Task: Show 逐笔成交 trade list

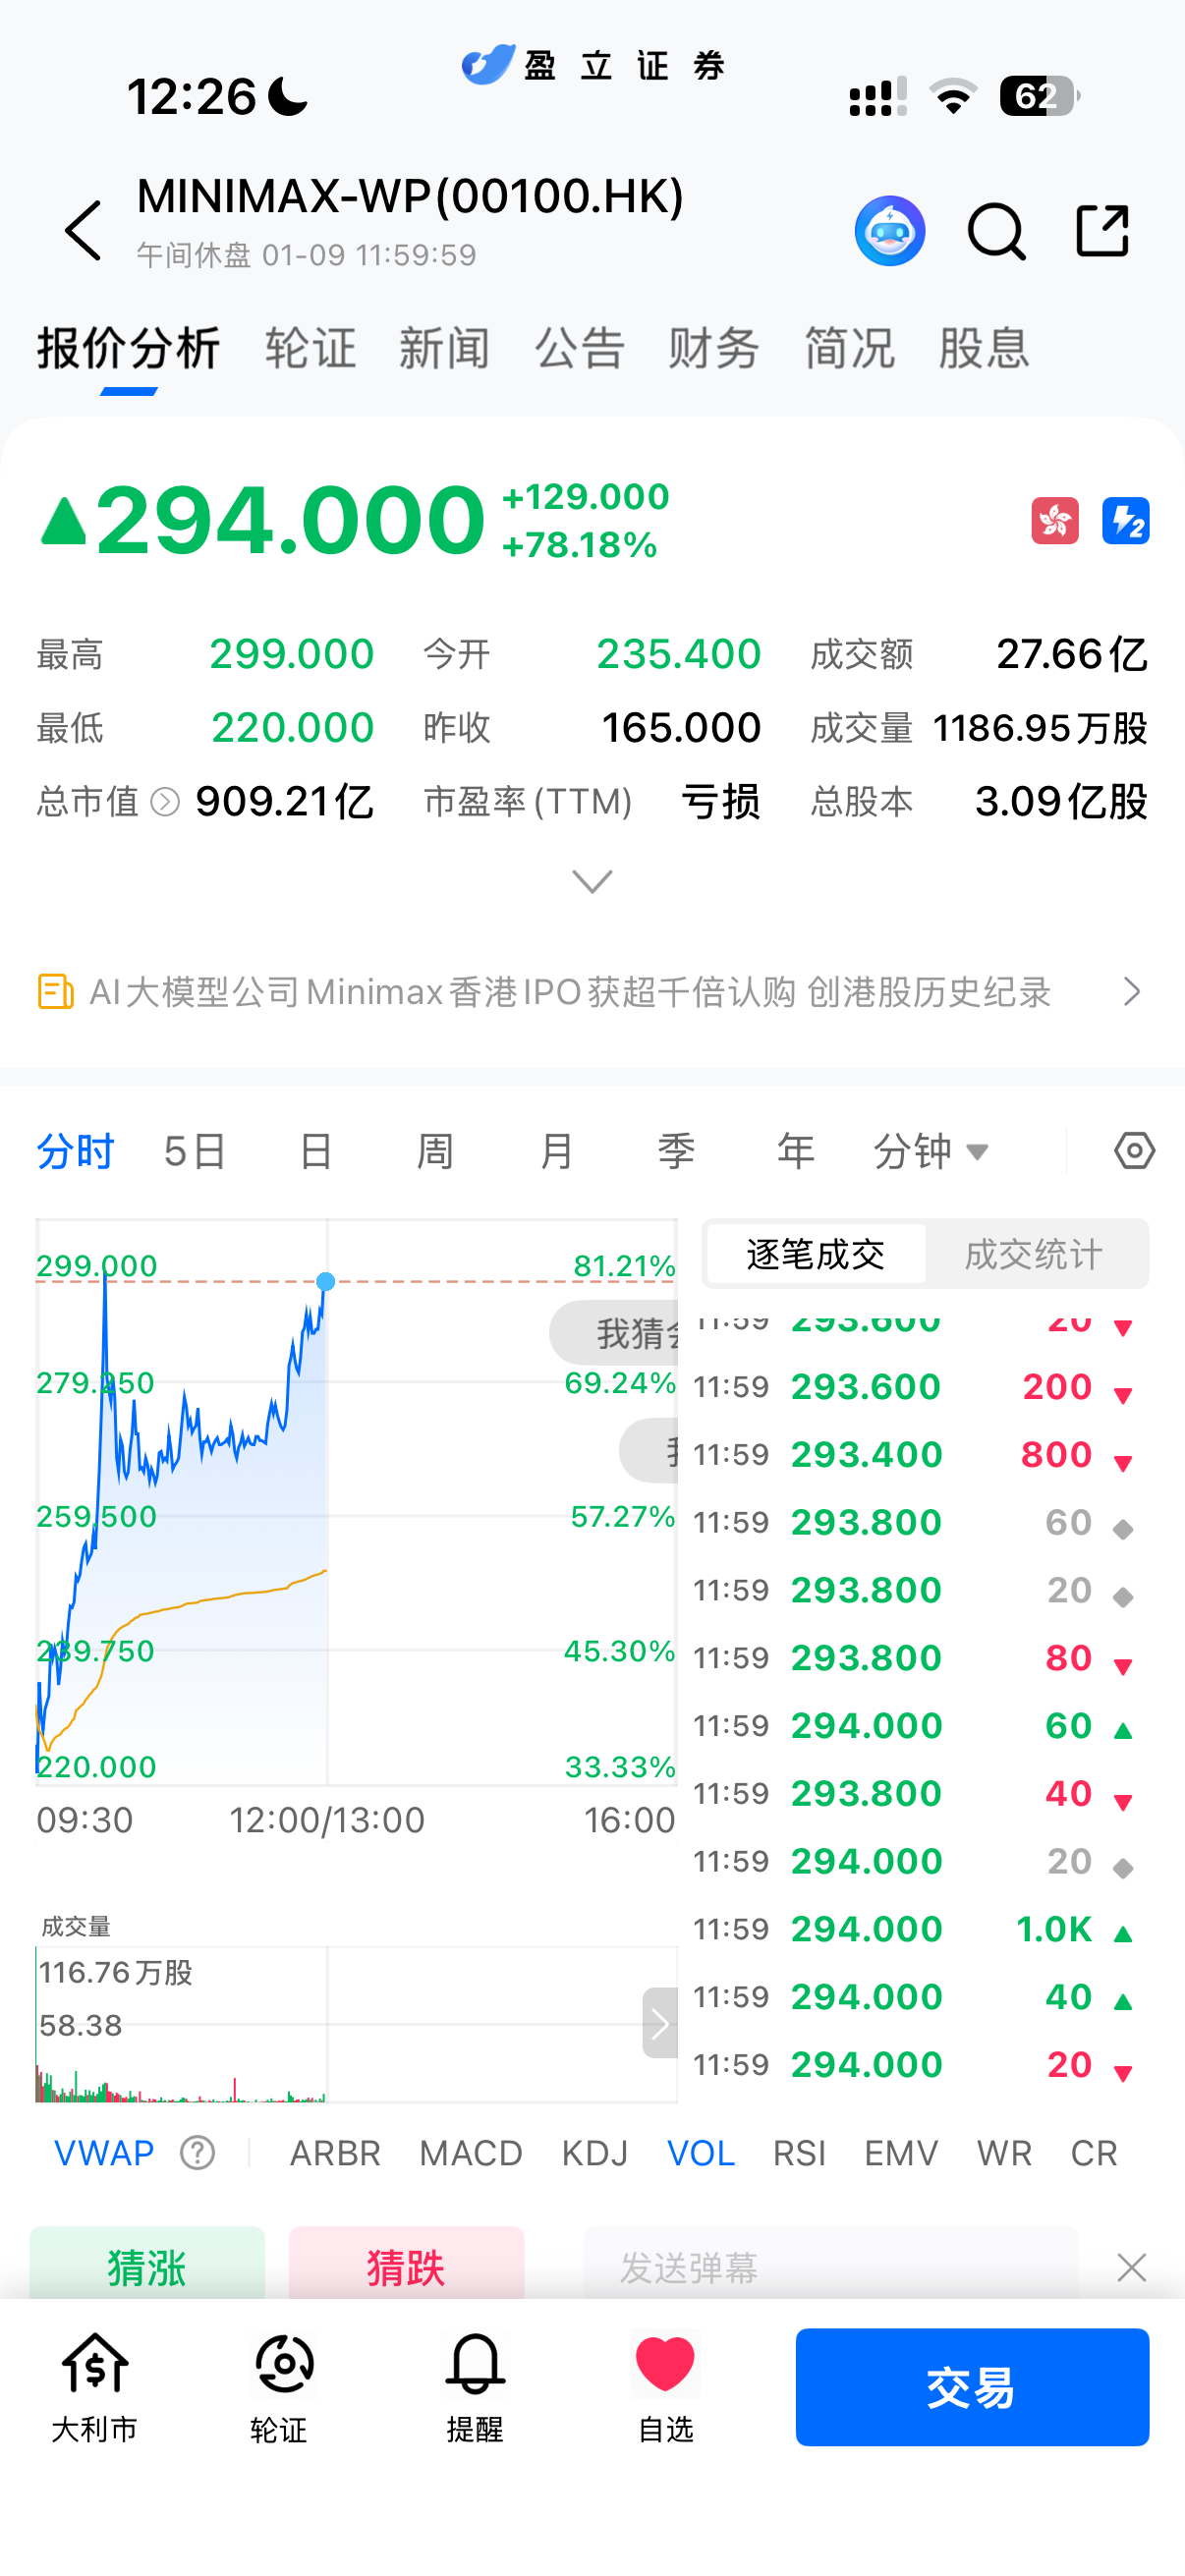Action: tap(815, 1254)
